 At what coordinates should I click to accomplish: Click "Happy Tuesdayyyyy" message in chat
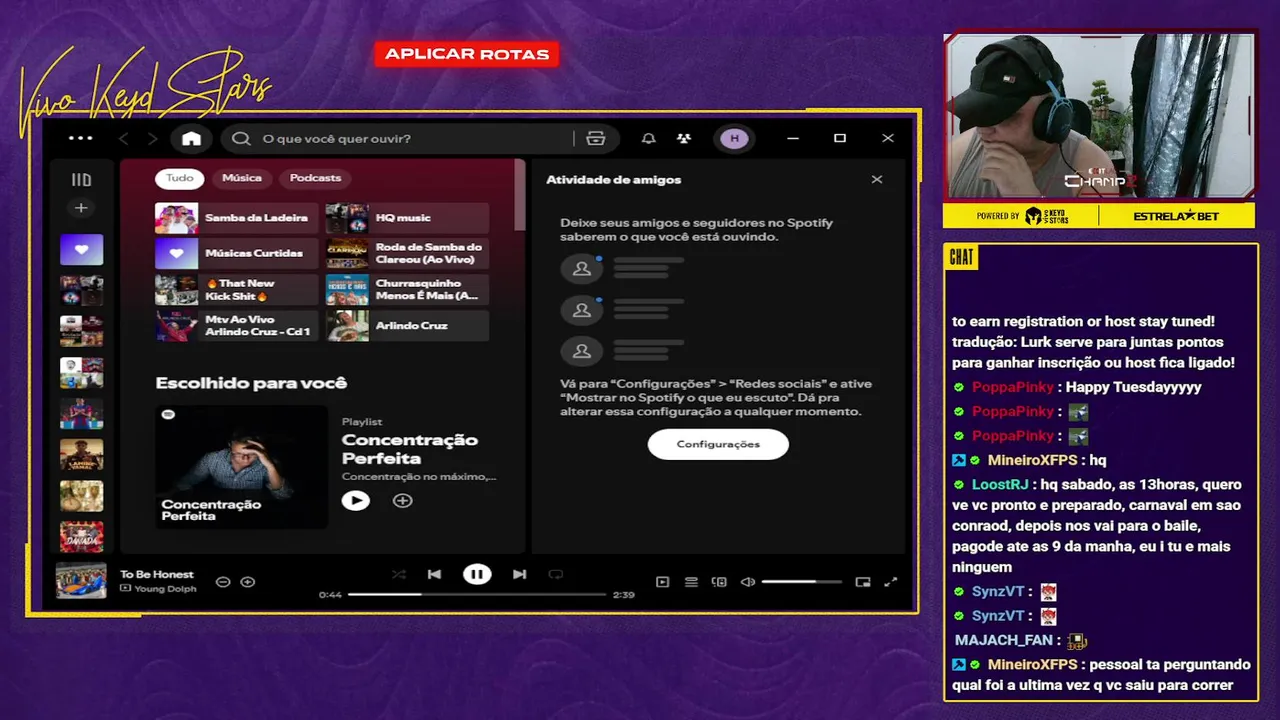coord(1134,387)
